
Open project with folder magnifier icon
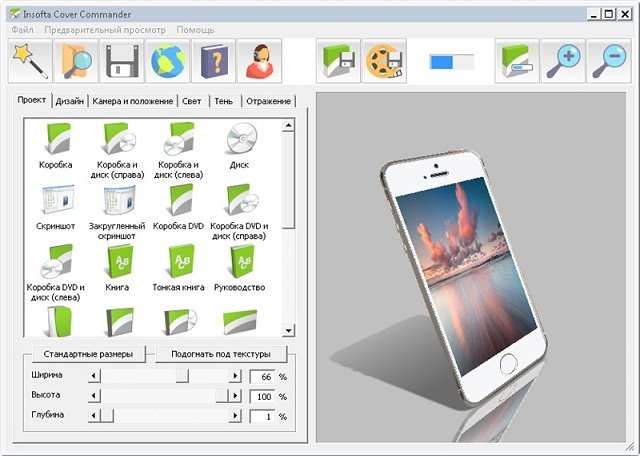tap(76, 61)
